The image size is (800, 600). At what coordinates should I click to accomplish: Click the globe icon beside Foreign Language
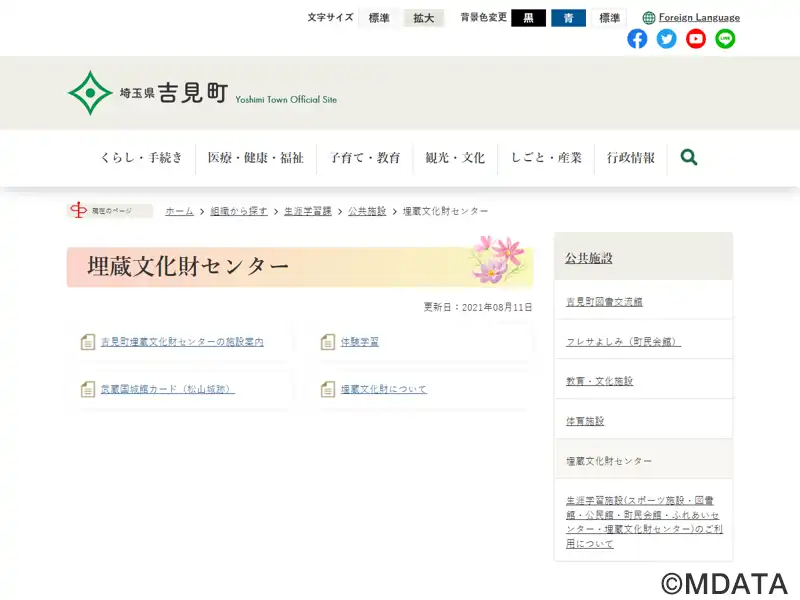click(649, 18)
